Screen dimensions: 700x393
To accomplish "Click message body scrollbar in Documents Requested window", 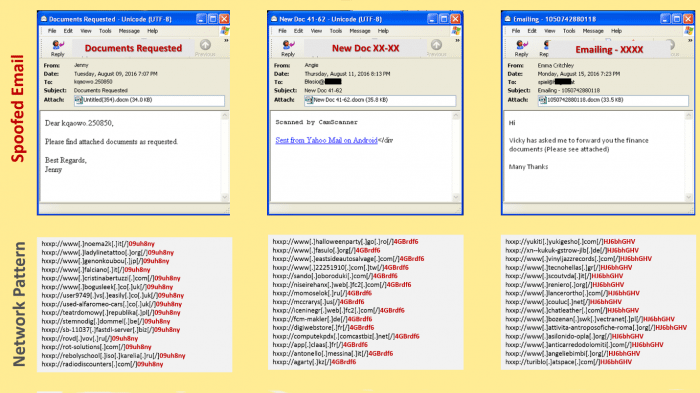I will pyautogui.click(x=225, y=156).
